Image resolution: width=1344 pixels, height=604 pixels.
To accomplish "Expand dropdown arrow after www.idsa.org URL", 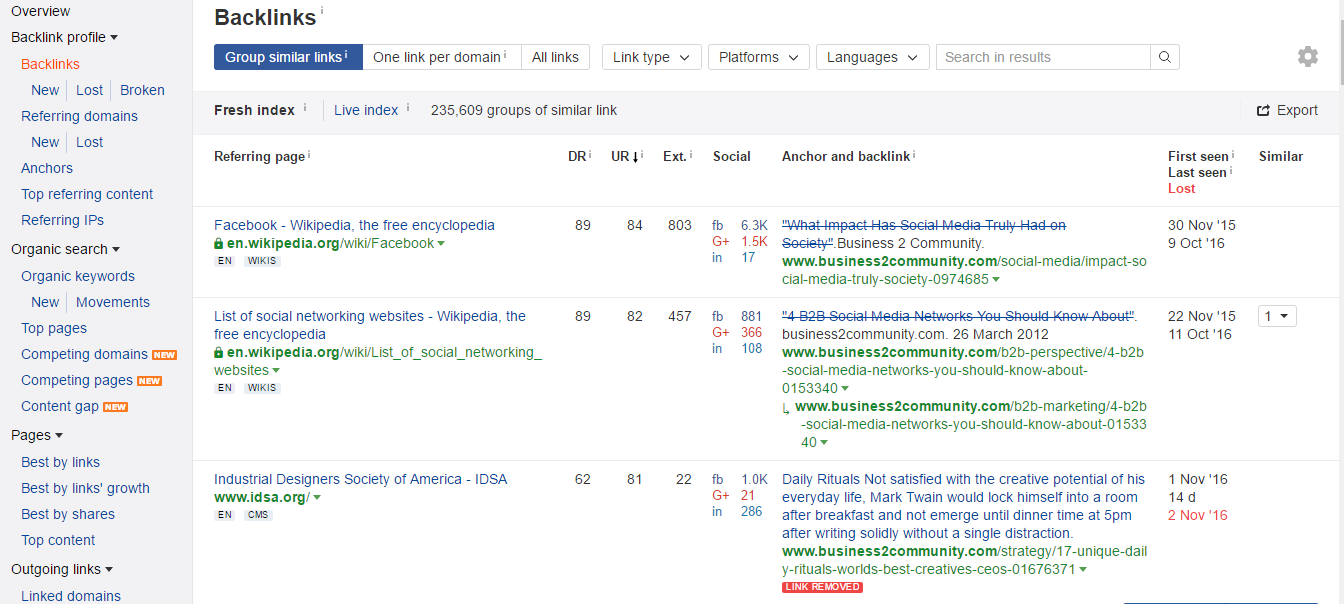I will [317, 498].
